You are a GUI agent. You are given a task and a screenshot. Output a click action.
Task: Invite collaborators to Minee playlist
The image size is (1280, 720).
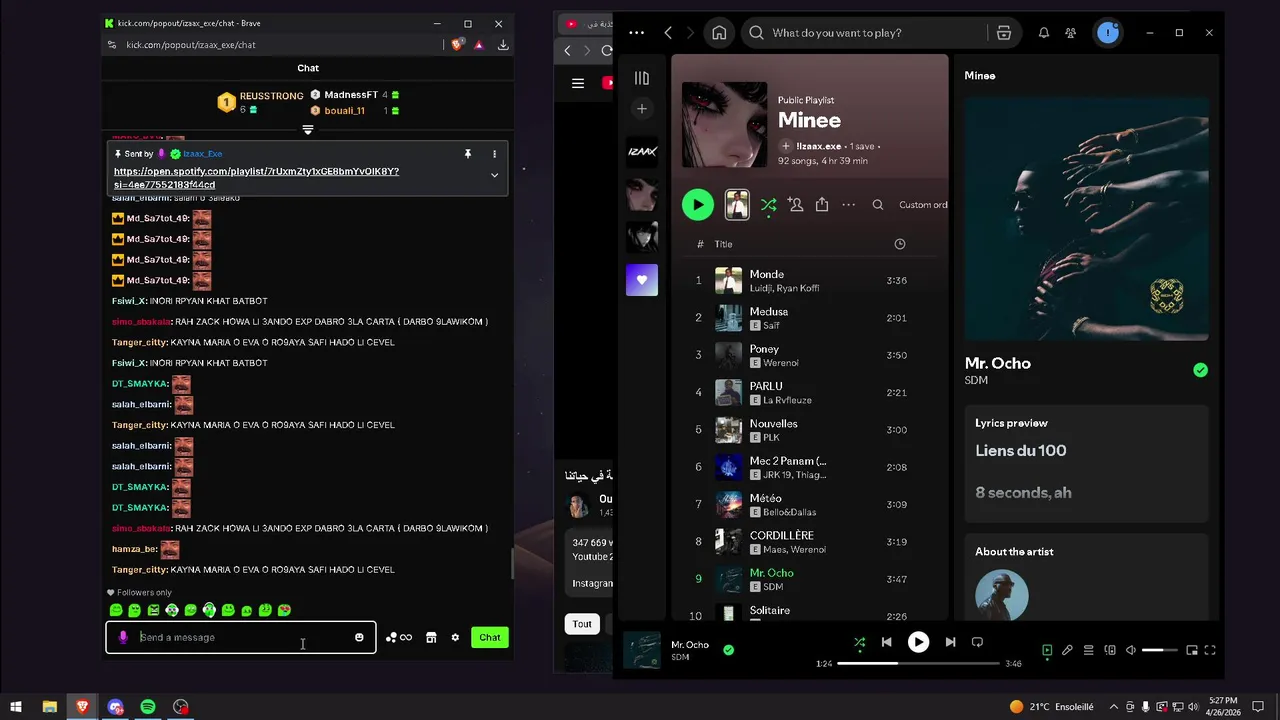pos(795,205)
